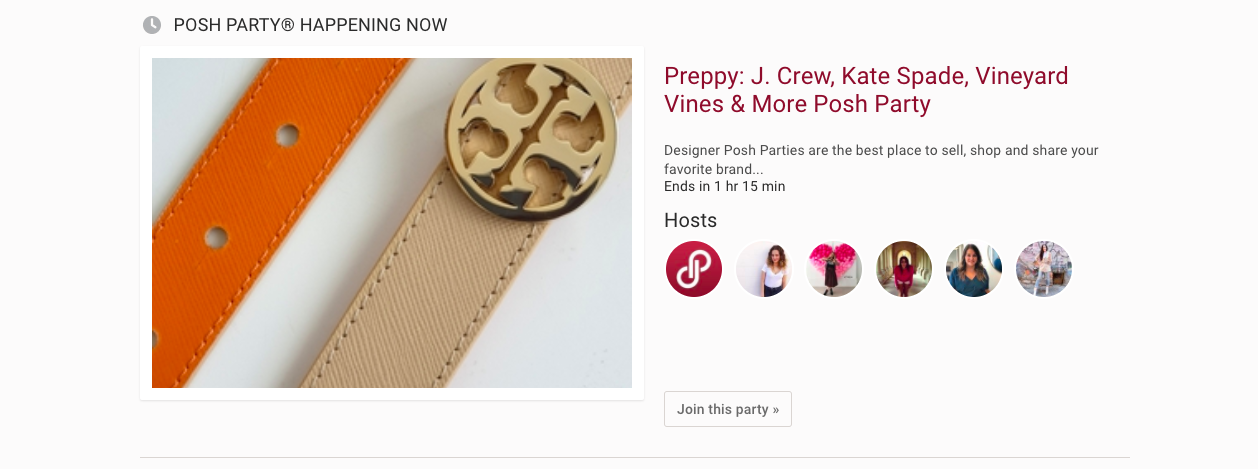The width and height of the screenshot is (1258, 469).
Task: Open the Preppy J. Crew Posh Party link
Action: 866,90
